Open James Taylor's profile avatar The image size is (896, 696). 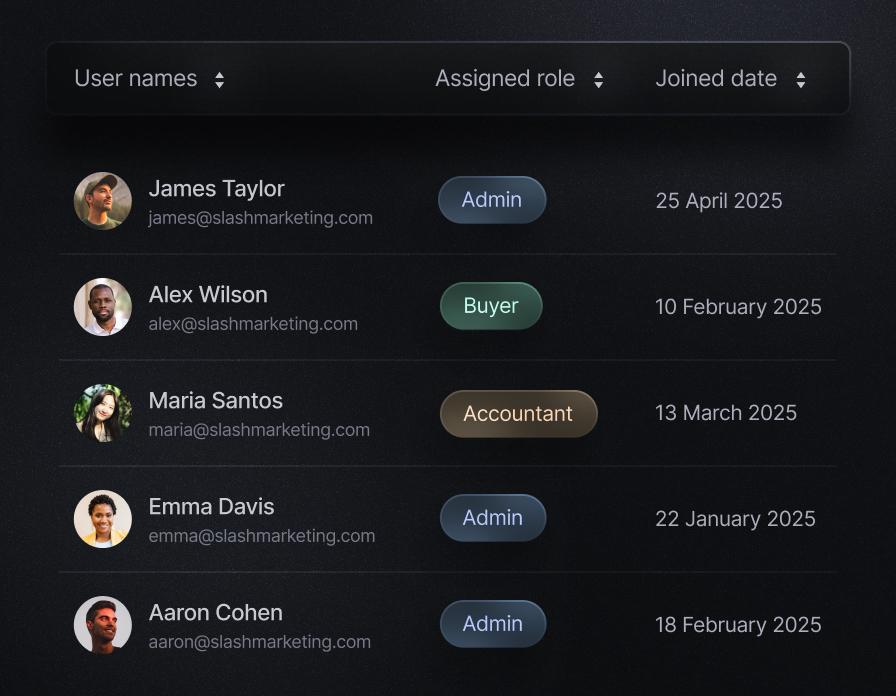click(x=103, y=201)
